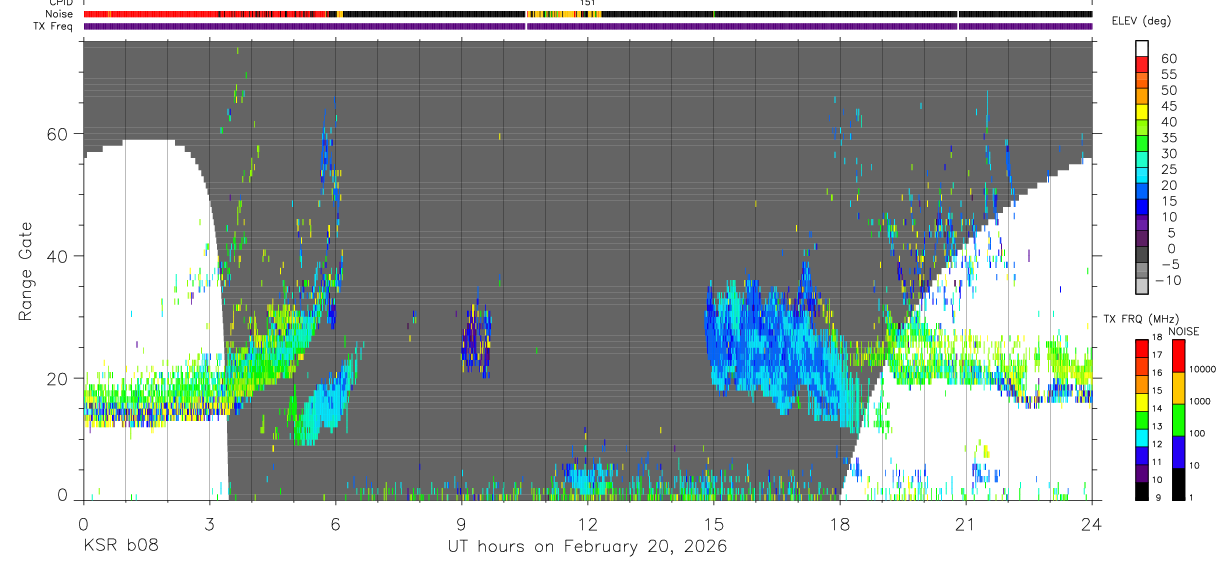Click the yellow TX FRQ swatch between 14 and 15

[1142, 401]
